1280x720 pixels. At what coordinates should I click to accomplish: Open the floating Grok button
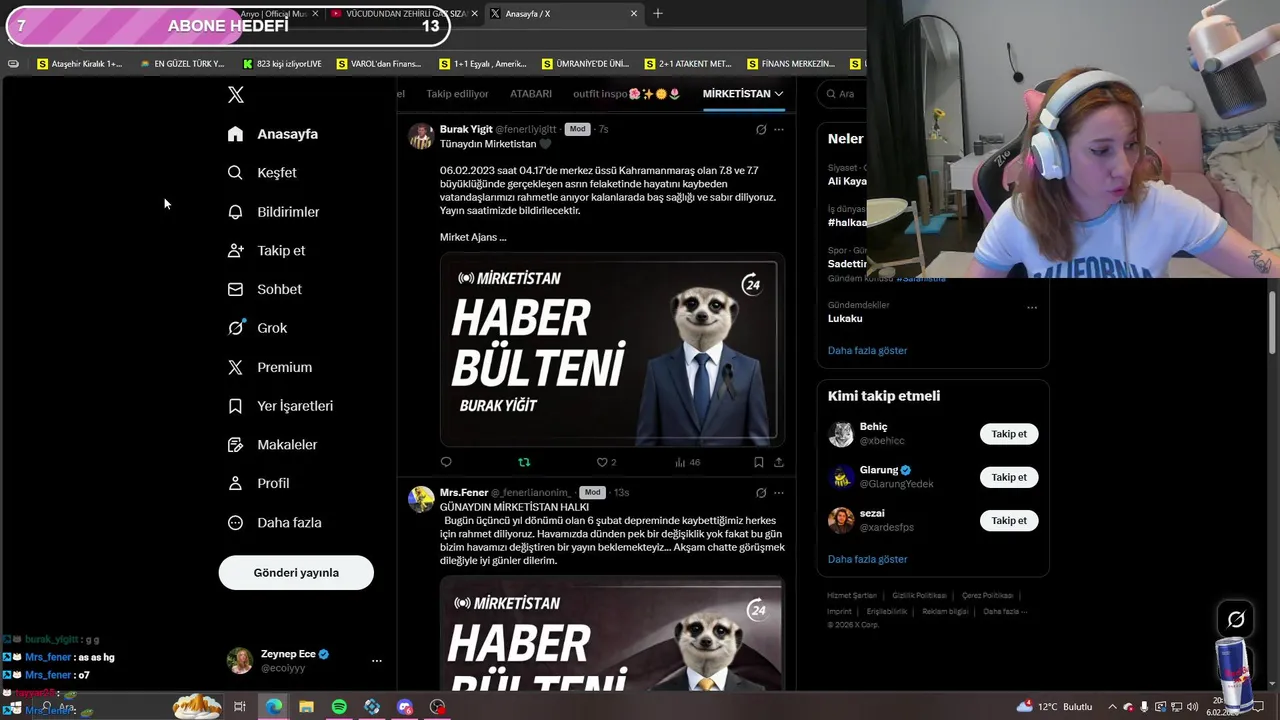[1236, 620]
